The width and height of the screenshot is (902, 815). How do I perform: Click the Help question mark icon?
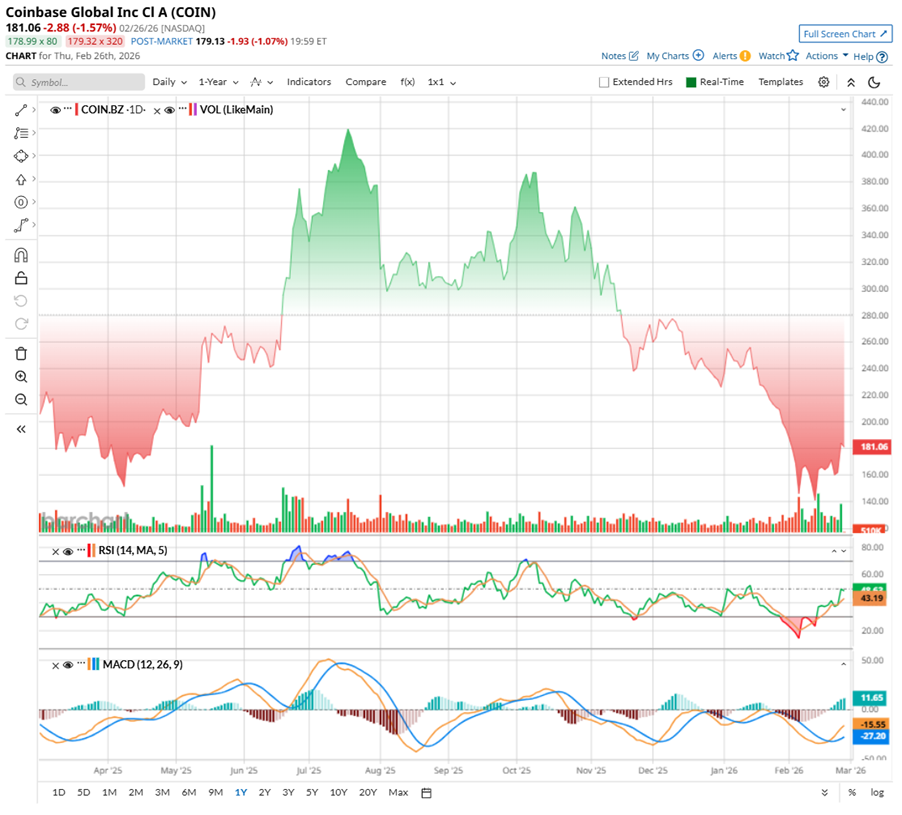pos(882,57)
